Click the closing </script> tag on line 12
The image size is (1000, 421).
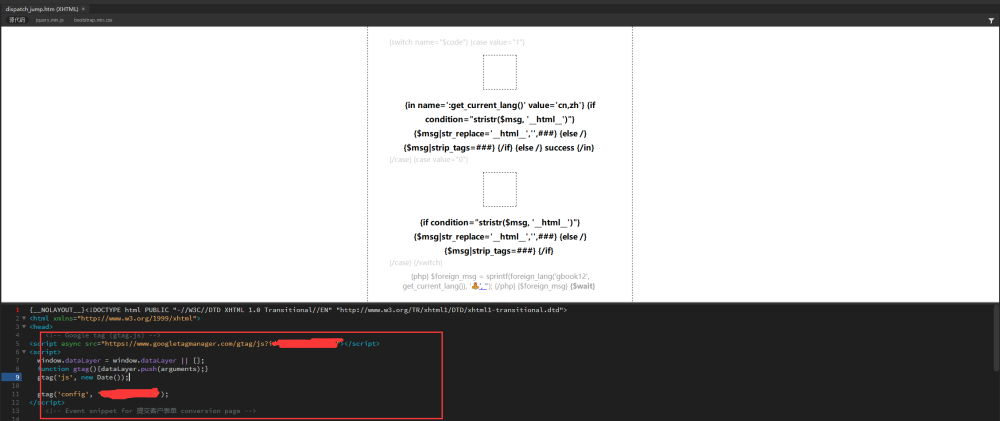(47, 403)
